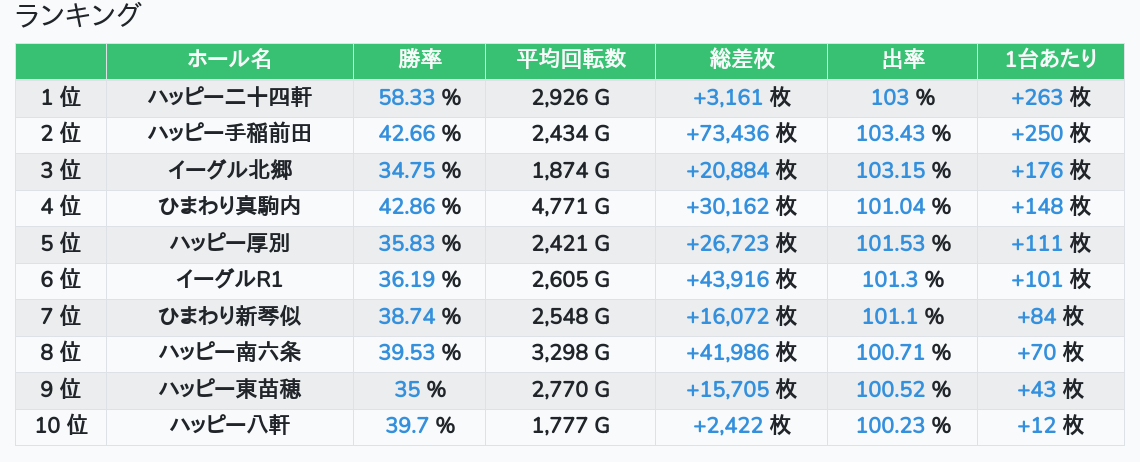Select the ハッピー南六条 hall
This screenshot has width=1140, height=462.
tap(229, 352)
